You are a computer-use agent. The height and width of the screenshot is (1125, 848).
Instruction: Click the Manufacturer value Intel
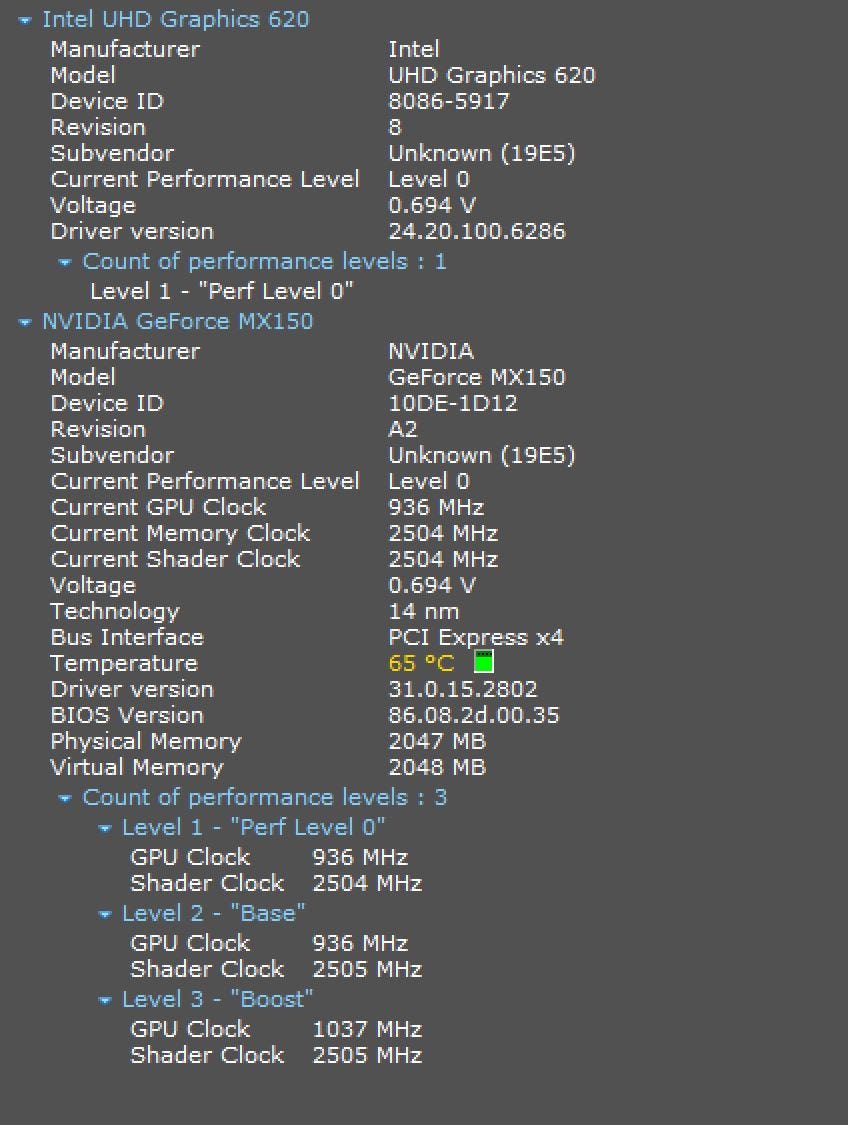click(413, 50)
